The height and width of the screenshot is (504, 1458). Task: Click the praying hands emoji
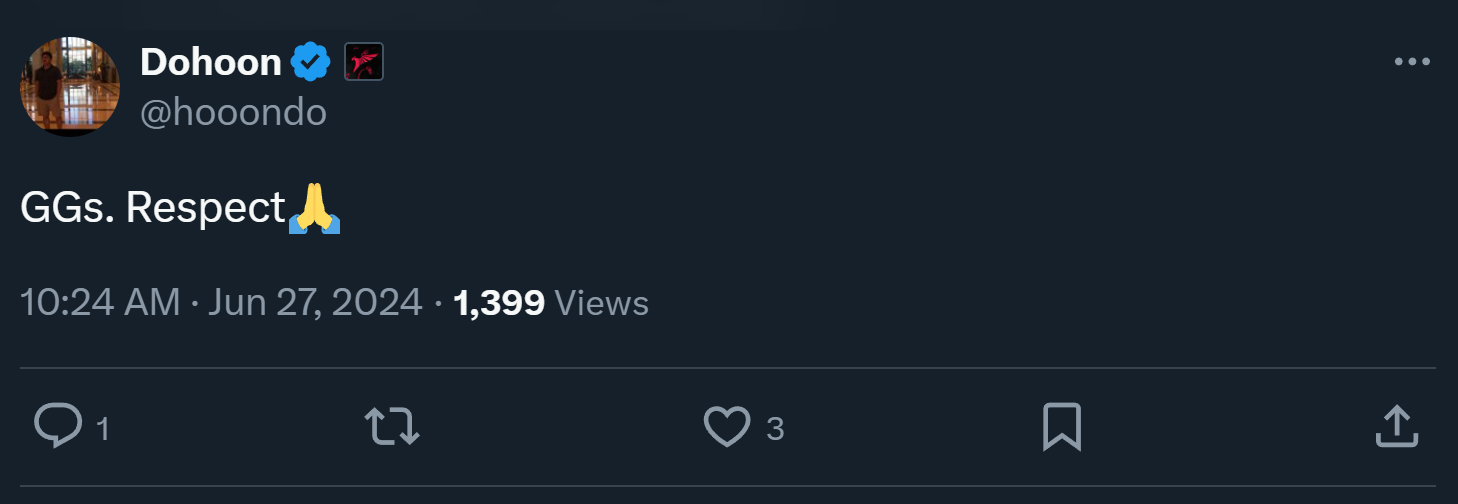pyautogui.click(x=314, y=208)
